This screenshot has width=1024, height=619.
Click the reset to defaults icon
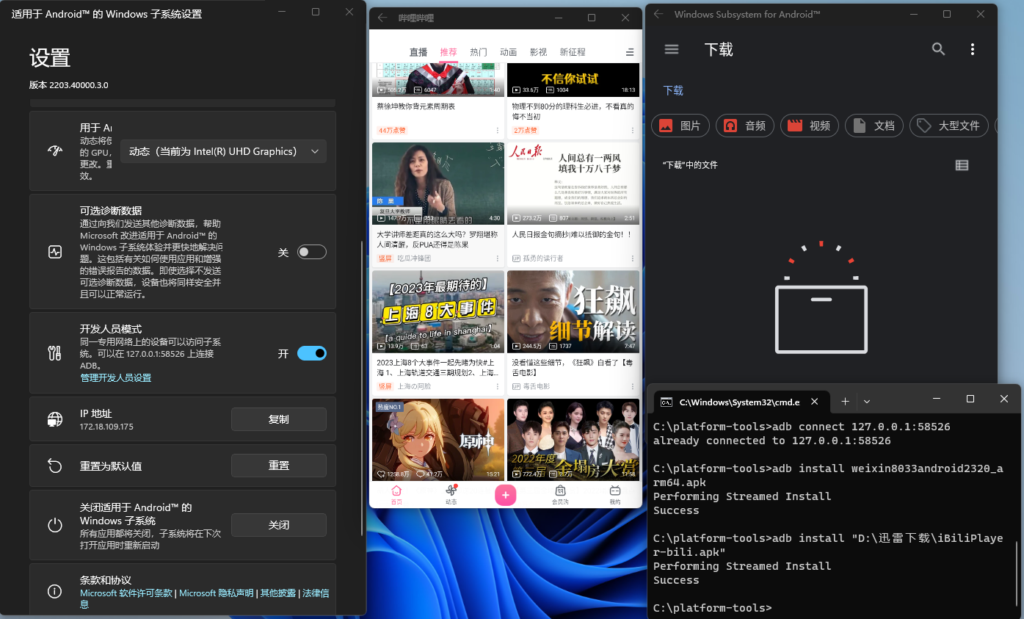tap(55, 466)
